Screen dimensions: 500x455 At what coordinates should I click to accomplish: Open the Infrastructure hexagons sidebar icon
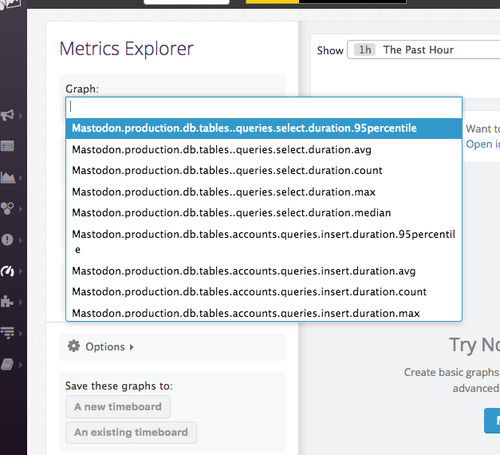7,209
